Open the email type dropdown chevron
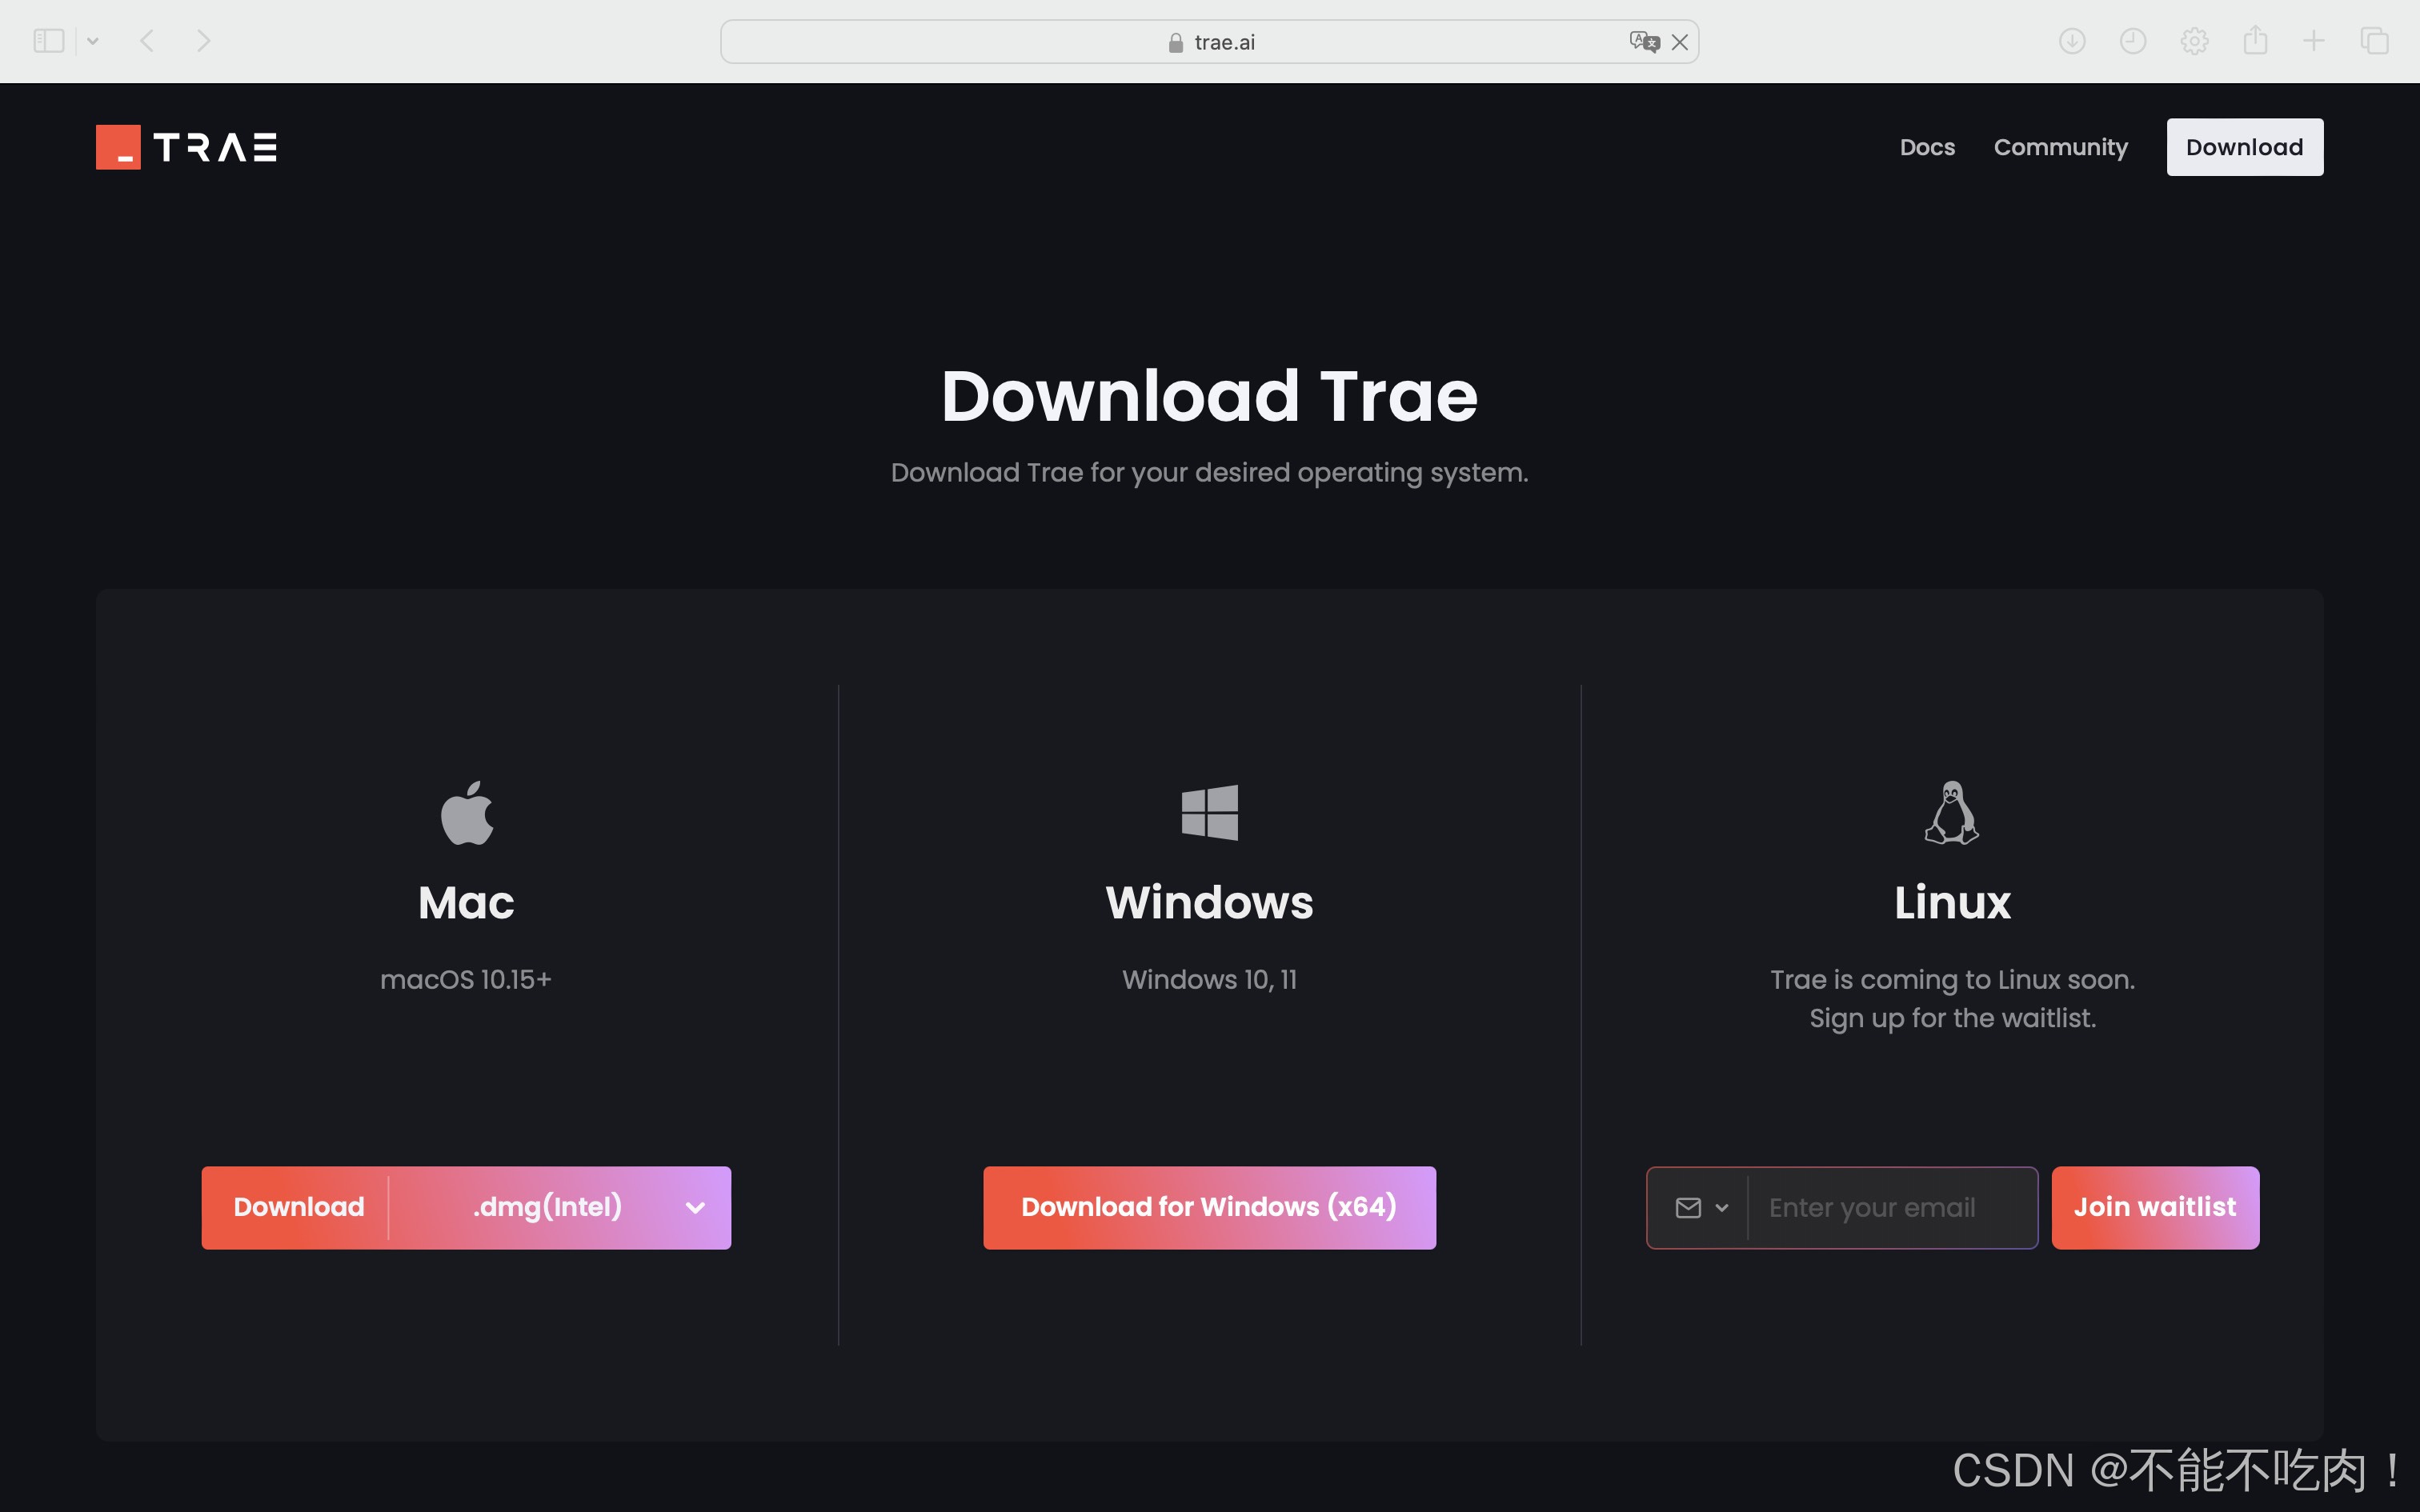Viewport: 2420px width, 1512px height. pos(1721,1207)
